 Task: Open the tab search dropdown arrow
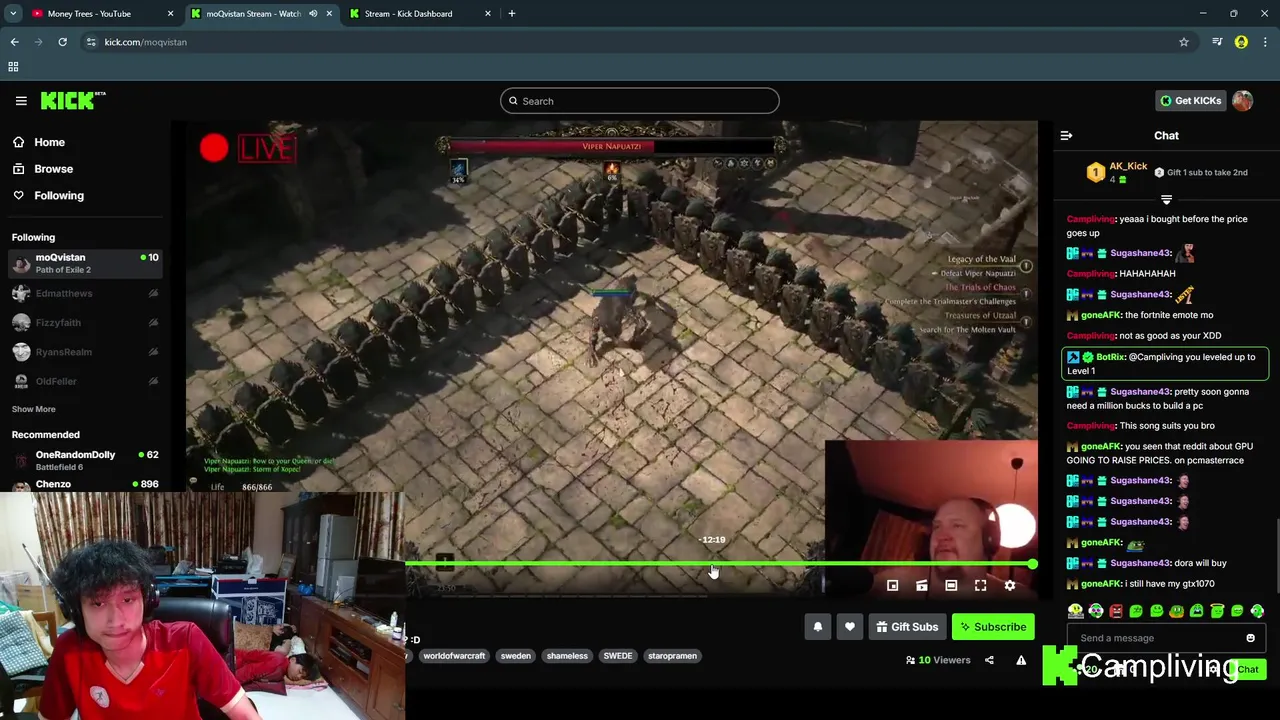13,14
